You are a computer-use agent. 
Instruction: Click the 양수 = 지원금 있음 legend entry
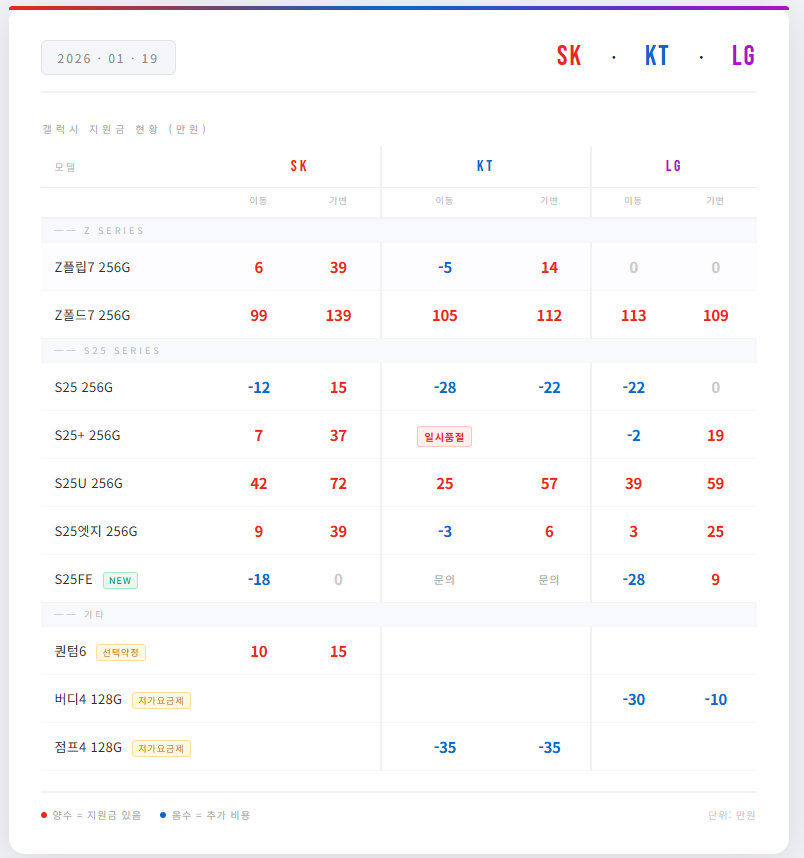point(91,815)
